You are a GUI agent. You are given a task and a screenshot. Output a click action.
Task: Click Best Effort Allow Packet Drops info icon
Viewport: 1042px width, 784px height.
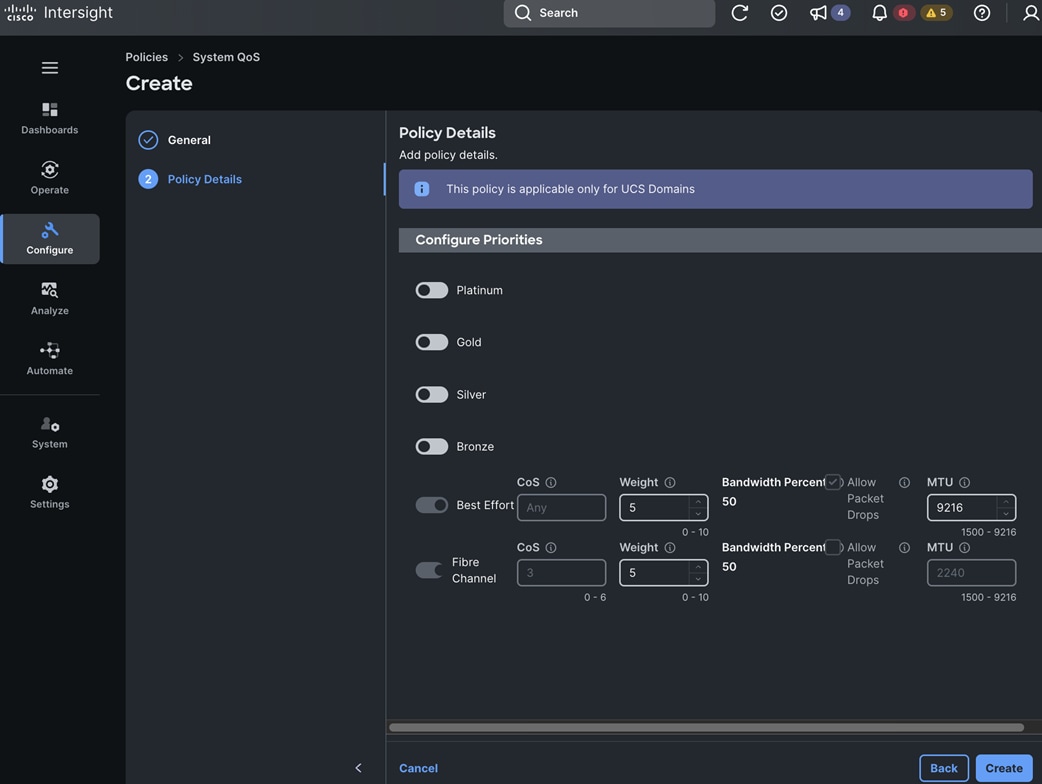[x=904, y=482]
